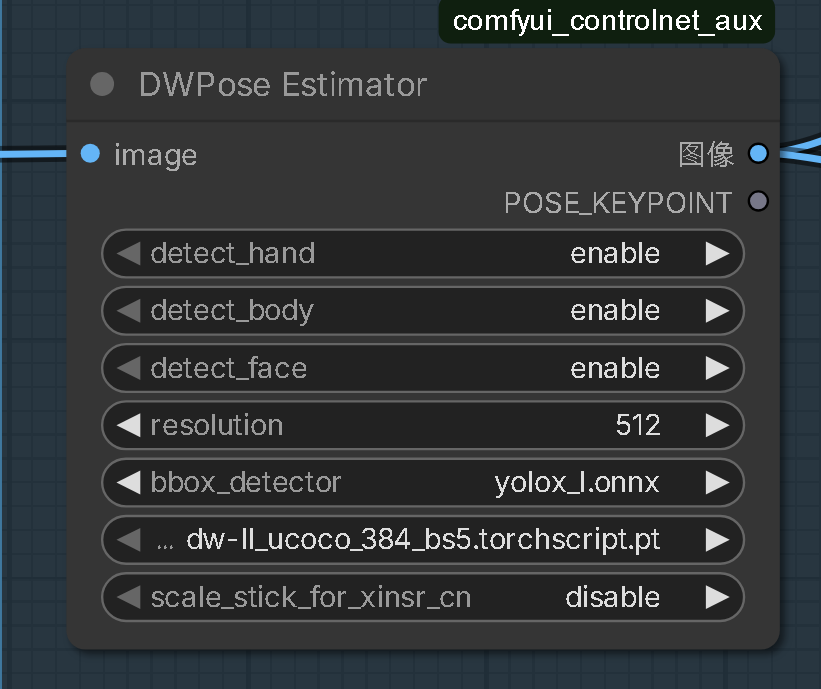This screenshot has width=821, height=689.
Task: Click the detect_body left arrow
Action: [x=128, y=310]
